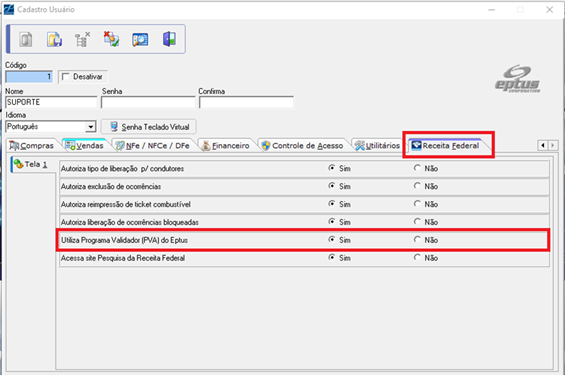Click the Senha Teclado Virtual button
Image resolution: width=565 pixels, height=375 pixels.
tap(149, 127)
